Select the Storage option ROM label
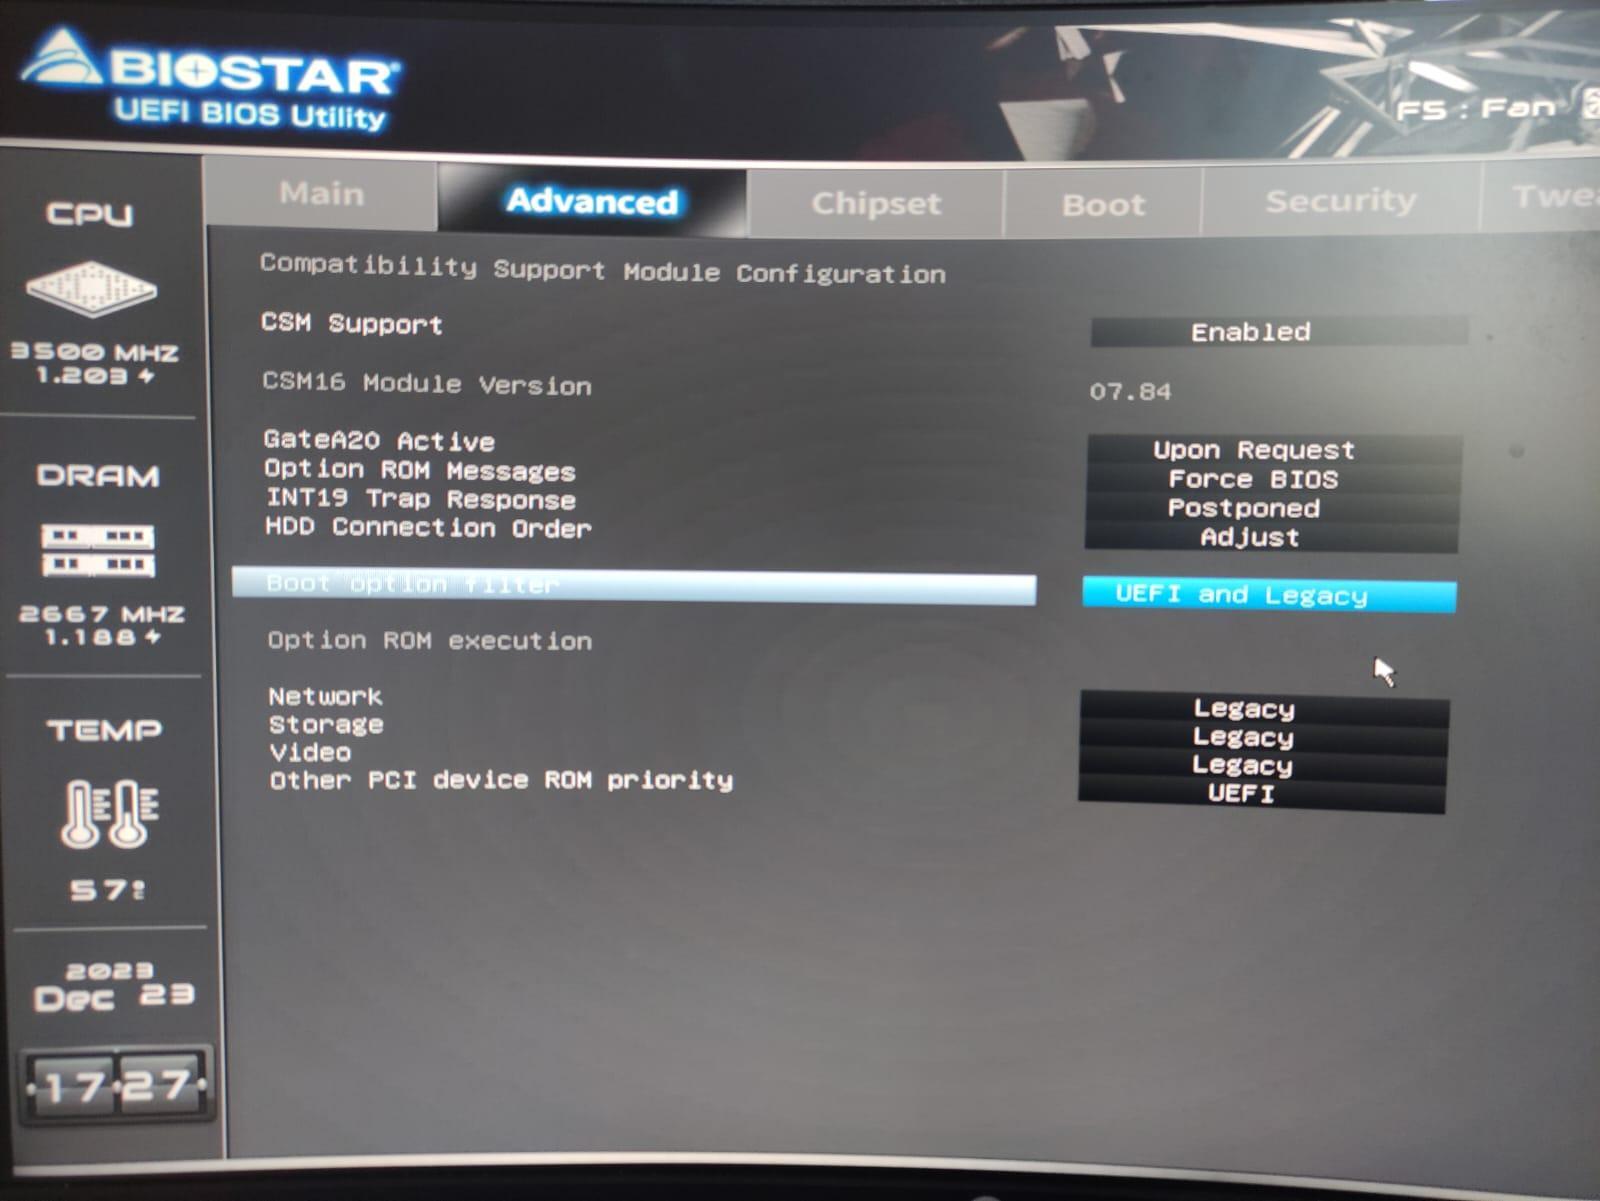 pyautogui.click(x=326, y=724)
